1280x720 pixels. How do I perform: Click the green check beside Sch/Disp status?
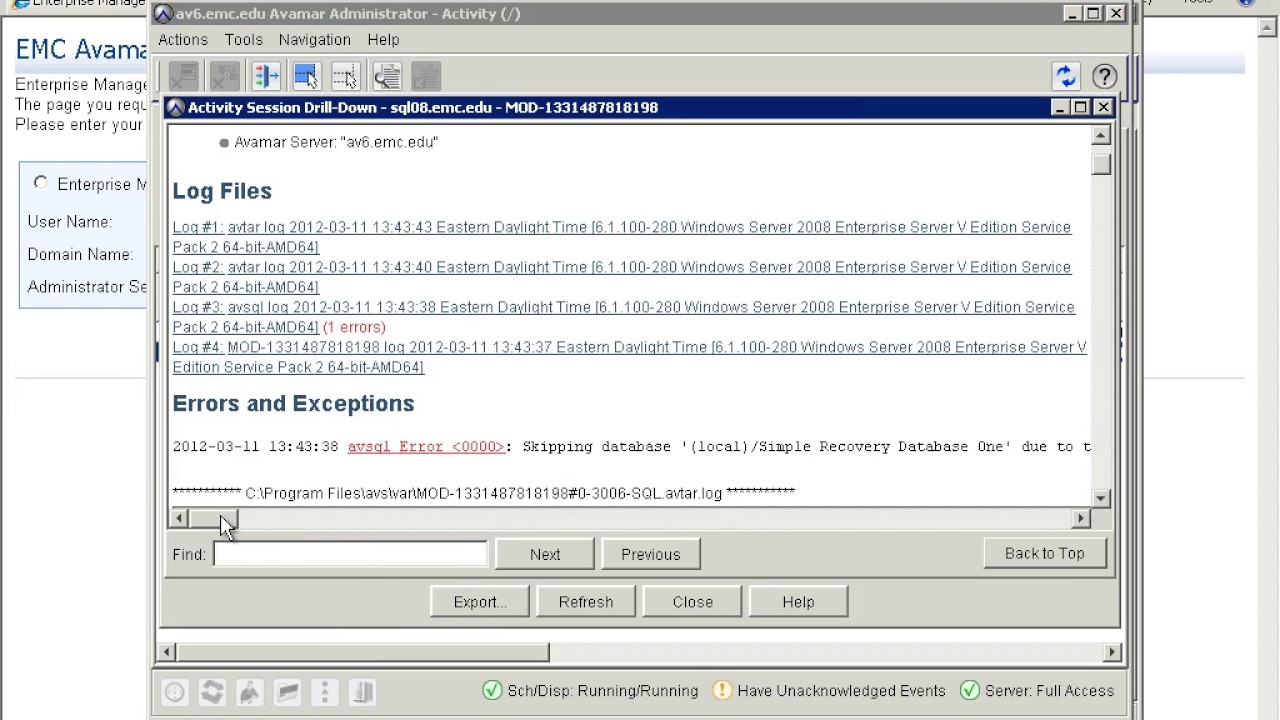tap(492, 690)
